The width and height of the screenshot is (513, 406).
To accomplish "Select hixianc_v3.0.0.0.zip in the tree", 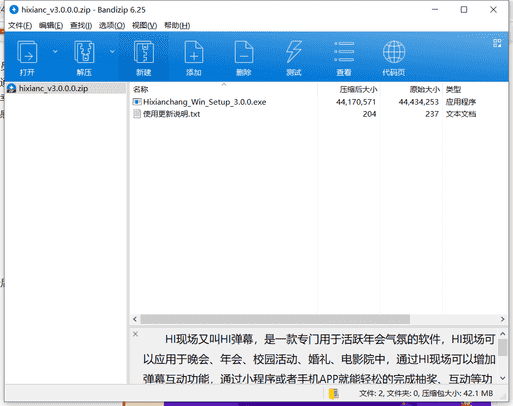I will click(x=53, y=88).
